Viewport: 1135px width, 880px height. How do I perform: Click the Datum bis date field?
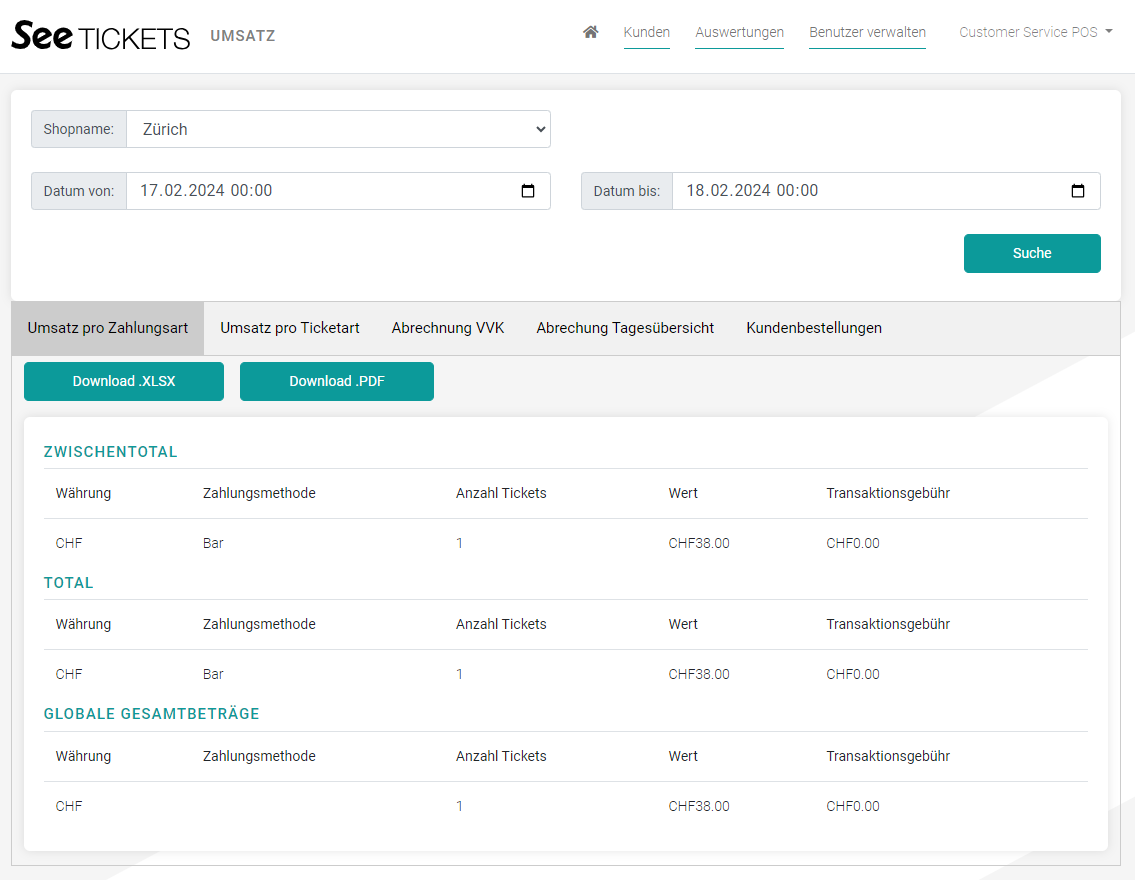[x=860, y=191]
